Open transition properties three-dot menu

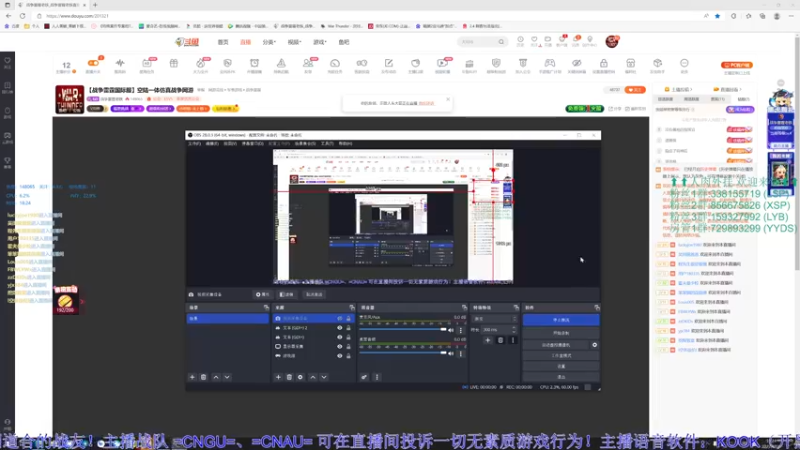click(x=513, y=340)
